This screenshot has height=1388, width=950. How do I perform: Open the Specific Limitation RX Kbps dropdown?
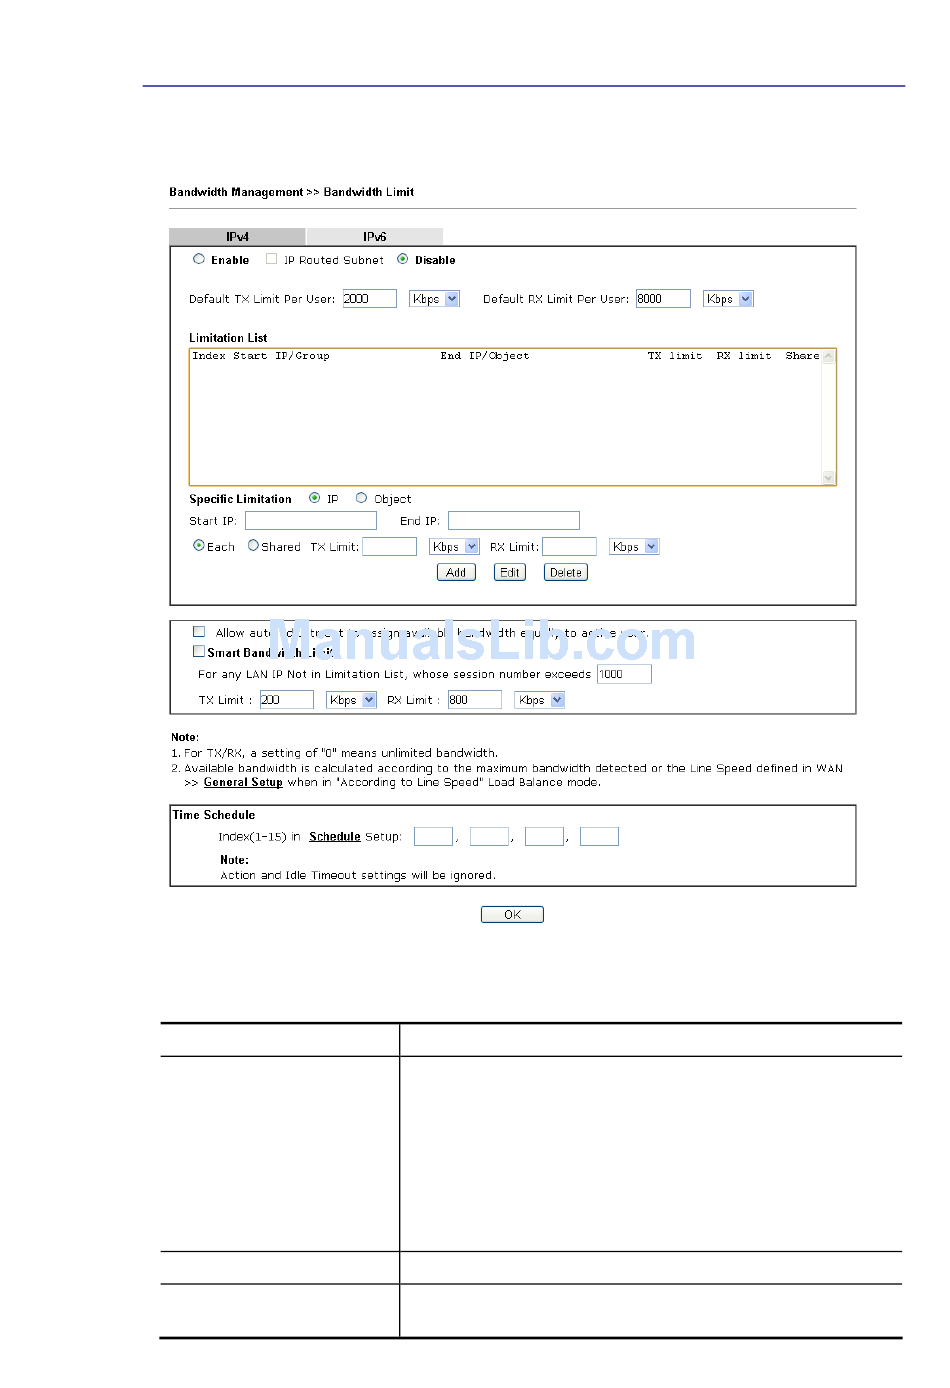[635, 547]
